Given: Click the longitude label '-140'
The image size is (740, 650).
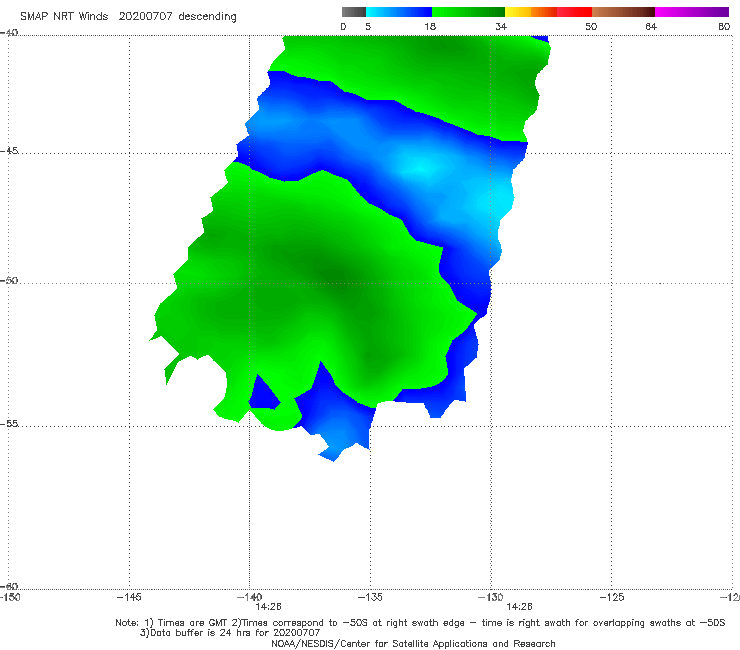Looking at the screenshot, I should (249, 597).
